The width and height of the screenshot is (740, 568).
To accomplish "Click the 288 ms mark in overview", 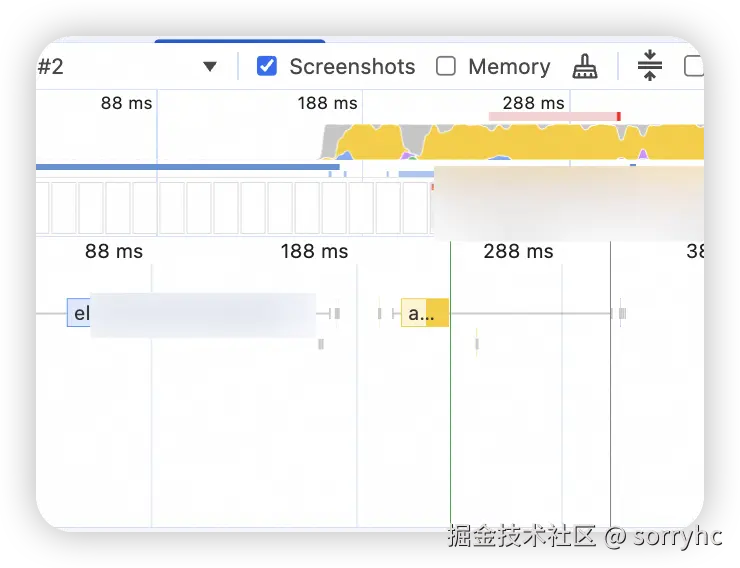I will (x=533, y=103).
